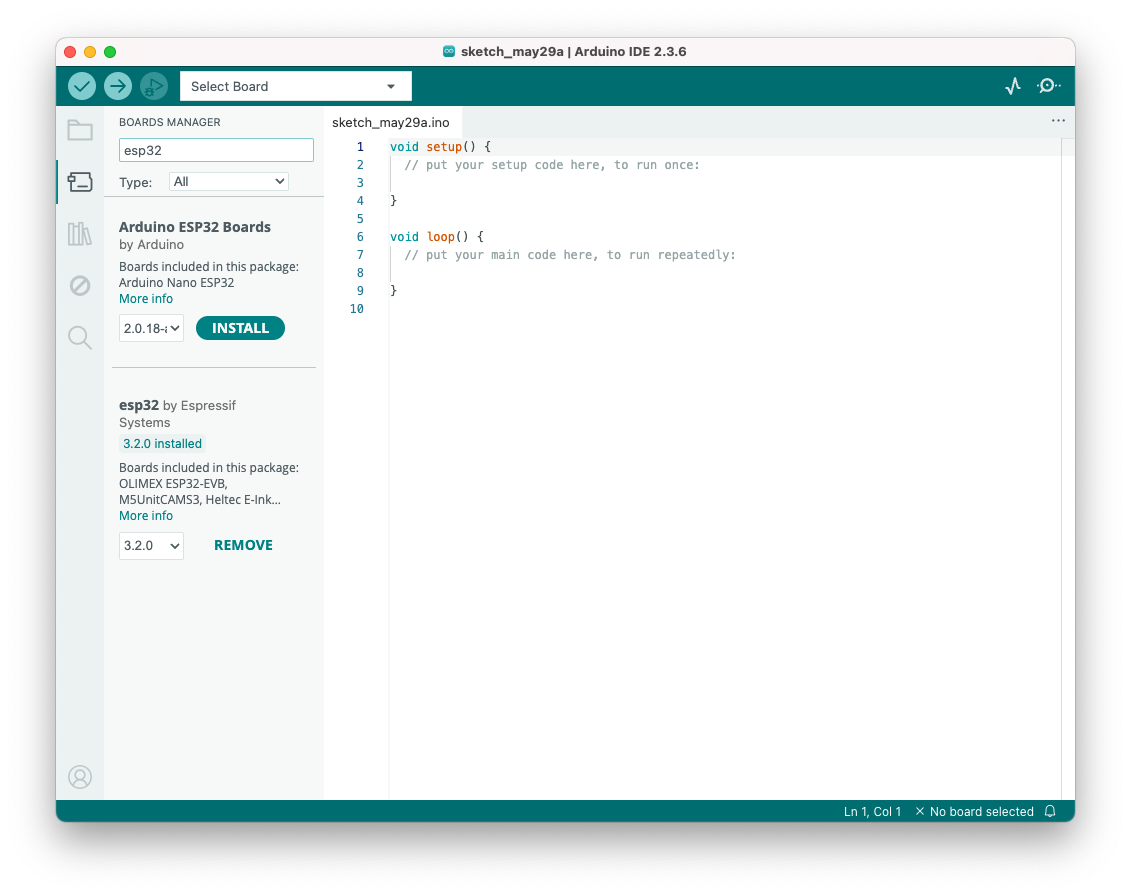Click the green zoom window button
The width and height of the screenshot is (1131, 896).
pos(110,52)
